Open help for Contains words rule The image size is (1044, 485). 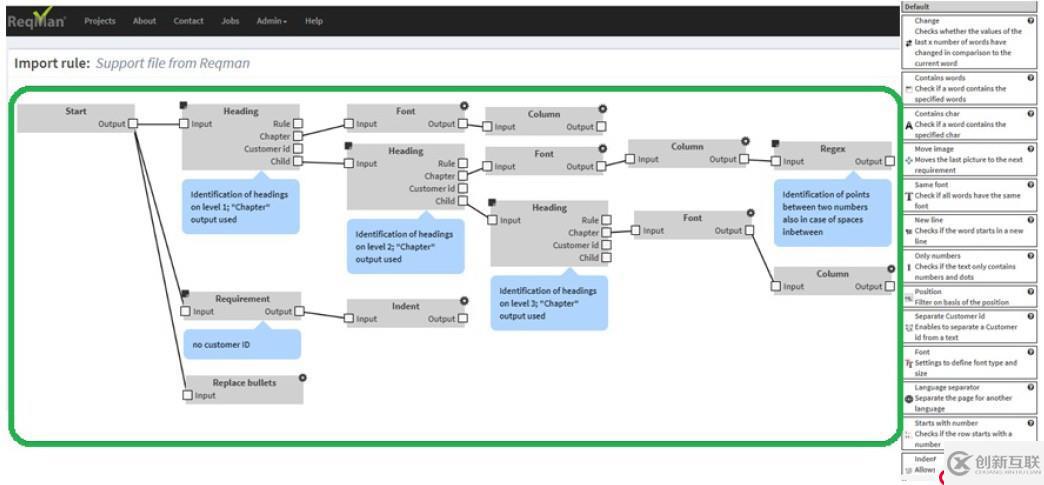(x=1031, y=78)
